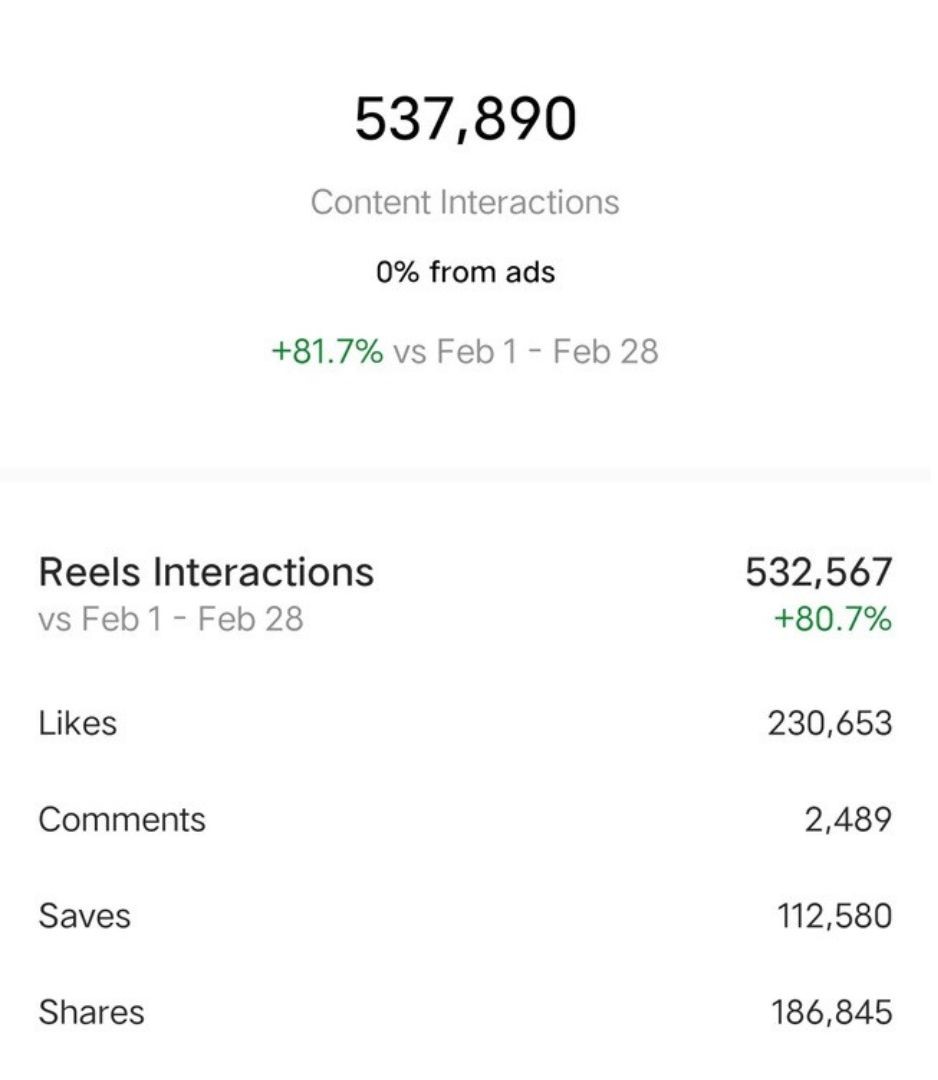Tap 'Feb 1' start date under Reels Interactions

click(x=122, y=618)
